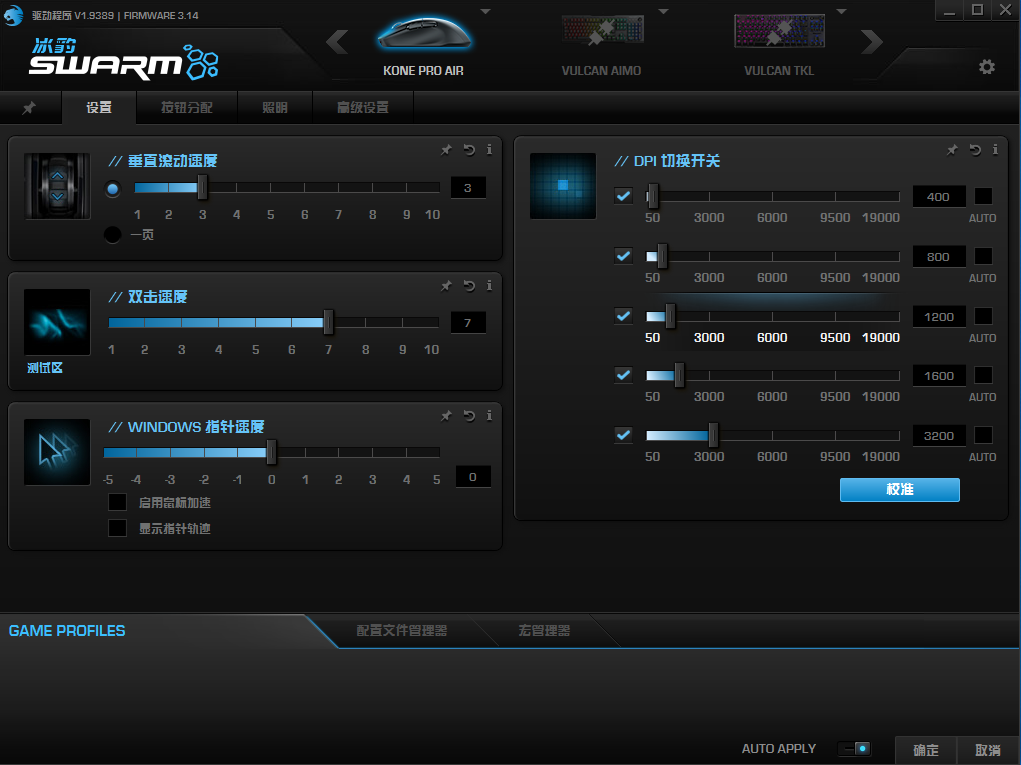Pin the vertical scroll speed panel
Screen dimensions: 1021x765
coord(446,150)
